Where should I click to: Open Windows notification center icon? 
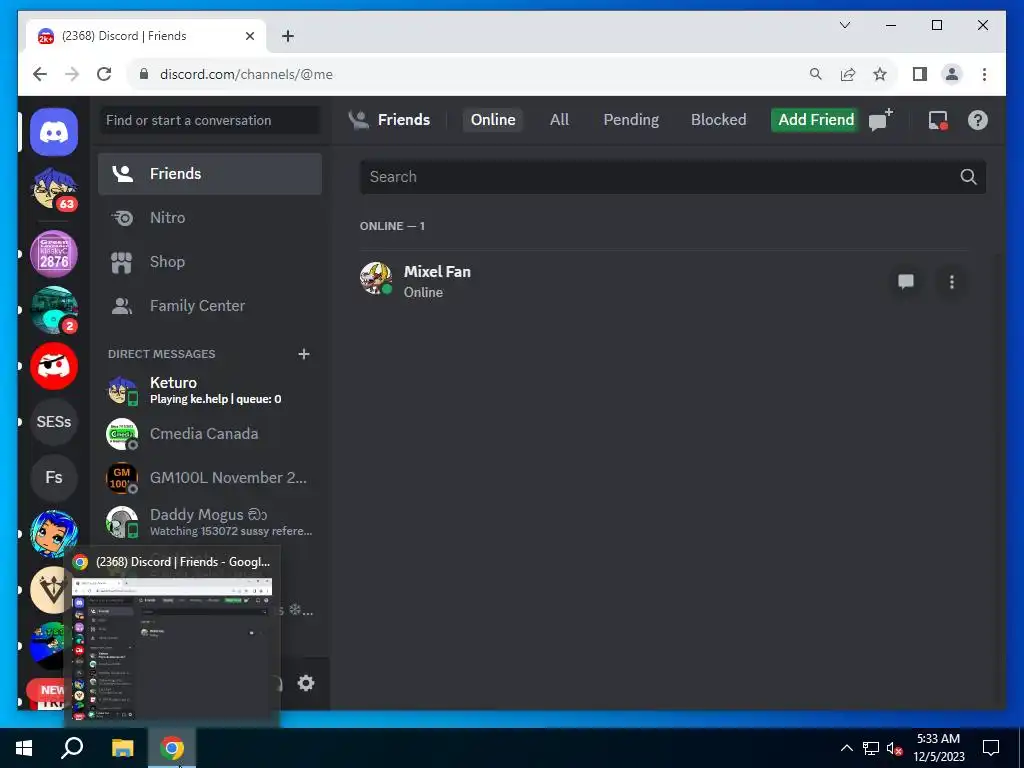click(x=991, y=748)
